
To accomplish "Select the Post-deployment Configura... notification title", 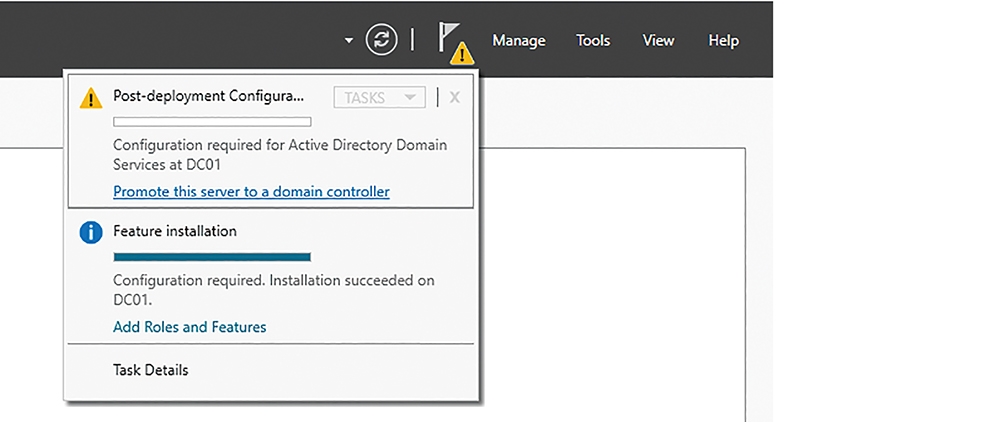I will coord(209,96).
